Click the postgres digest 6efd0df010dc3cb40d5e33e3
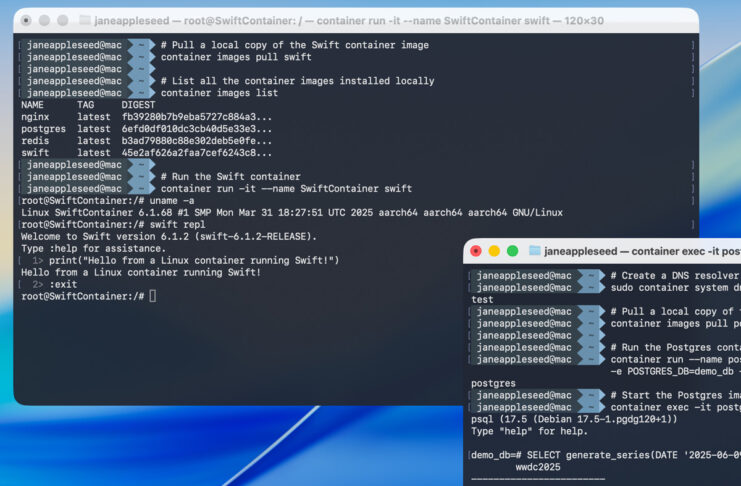The height and width of the screenshot is (486, 741). coord(197,129)
